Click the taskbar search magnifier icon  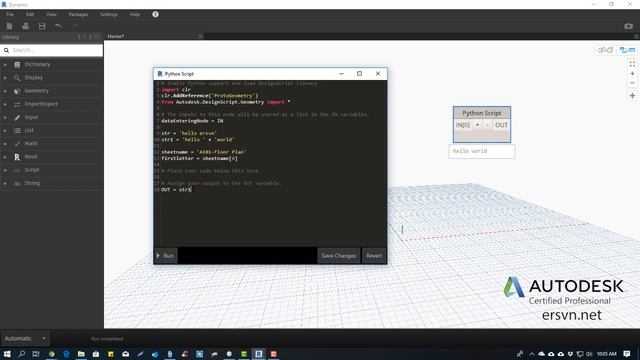pyautogui.click(x=22, y=354)
